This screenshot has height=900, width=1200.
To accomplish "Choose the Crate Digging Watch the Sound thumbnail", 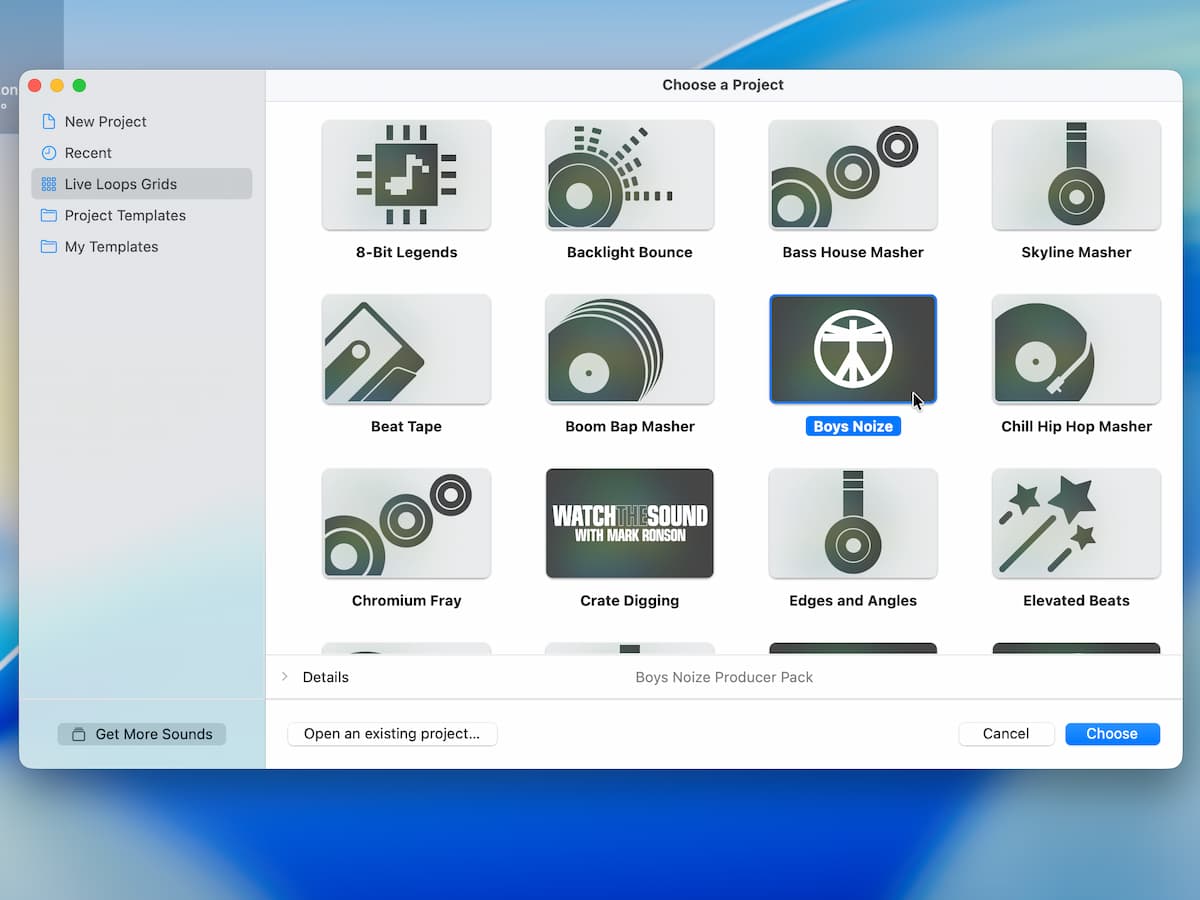I will [630, 523].
